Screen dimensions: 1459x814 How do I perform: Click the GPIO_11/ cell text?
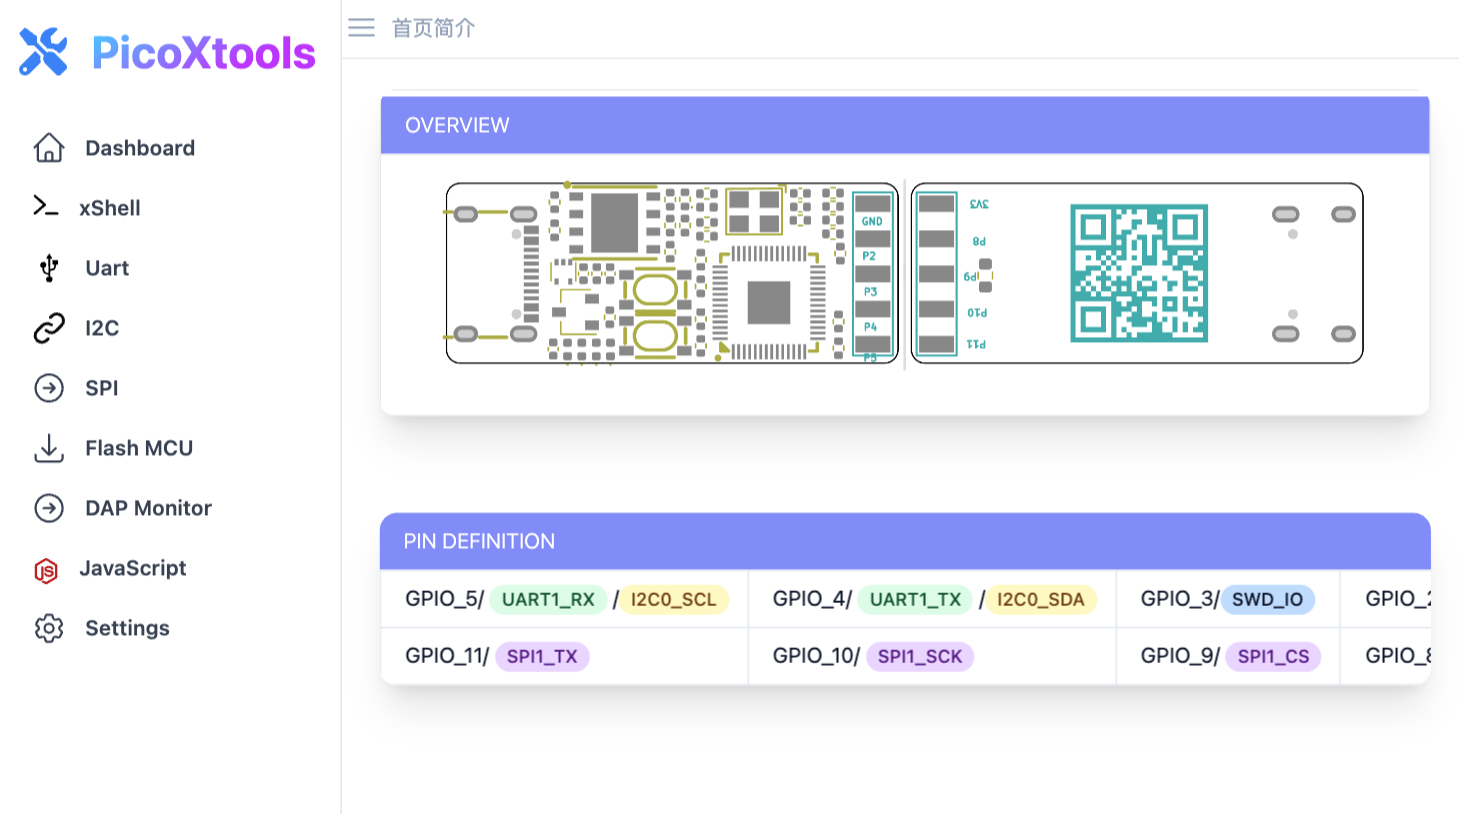[x=447, y=656]
